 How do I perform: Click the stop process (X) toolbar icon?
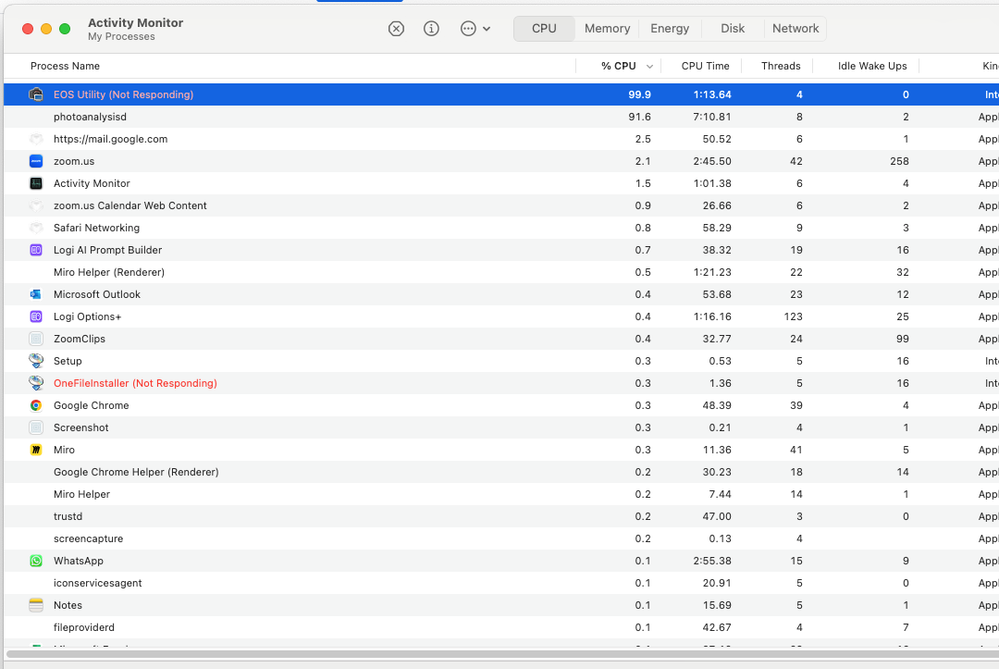tap(396, 28)
